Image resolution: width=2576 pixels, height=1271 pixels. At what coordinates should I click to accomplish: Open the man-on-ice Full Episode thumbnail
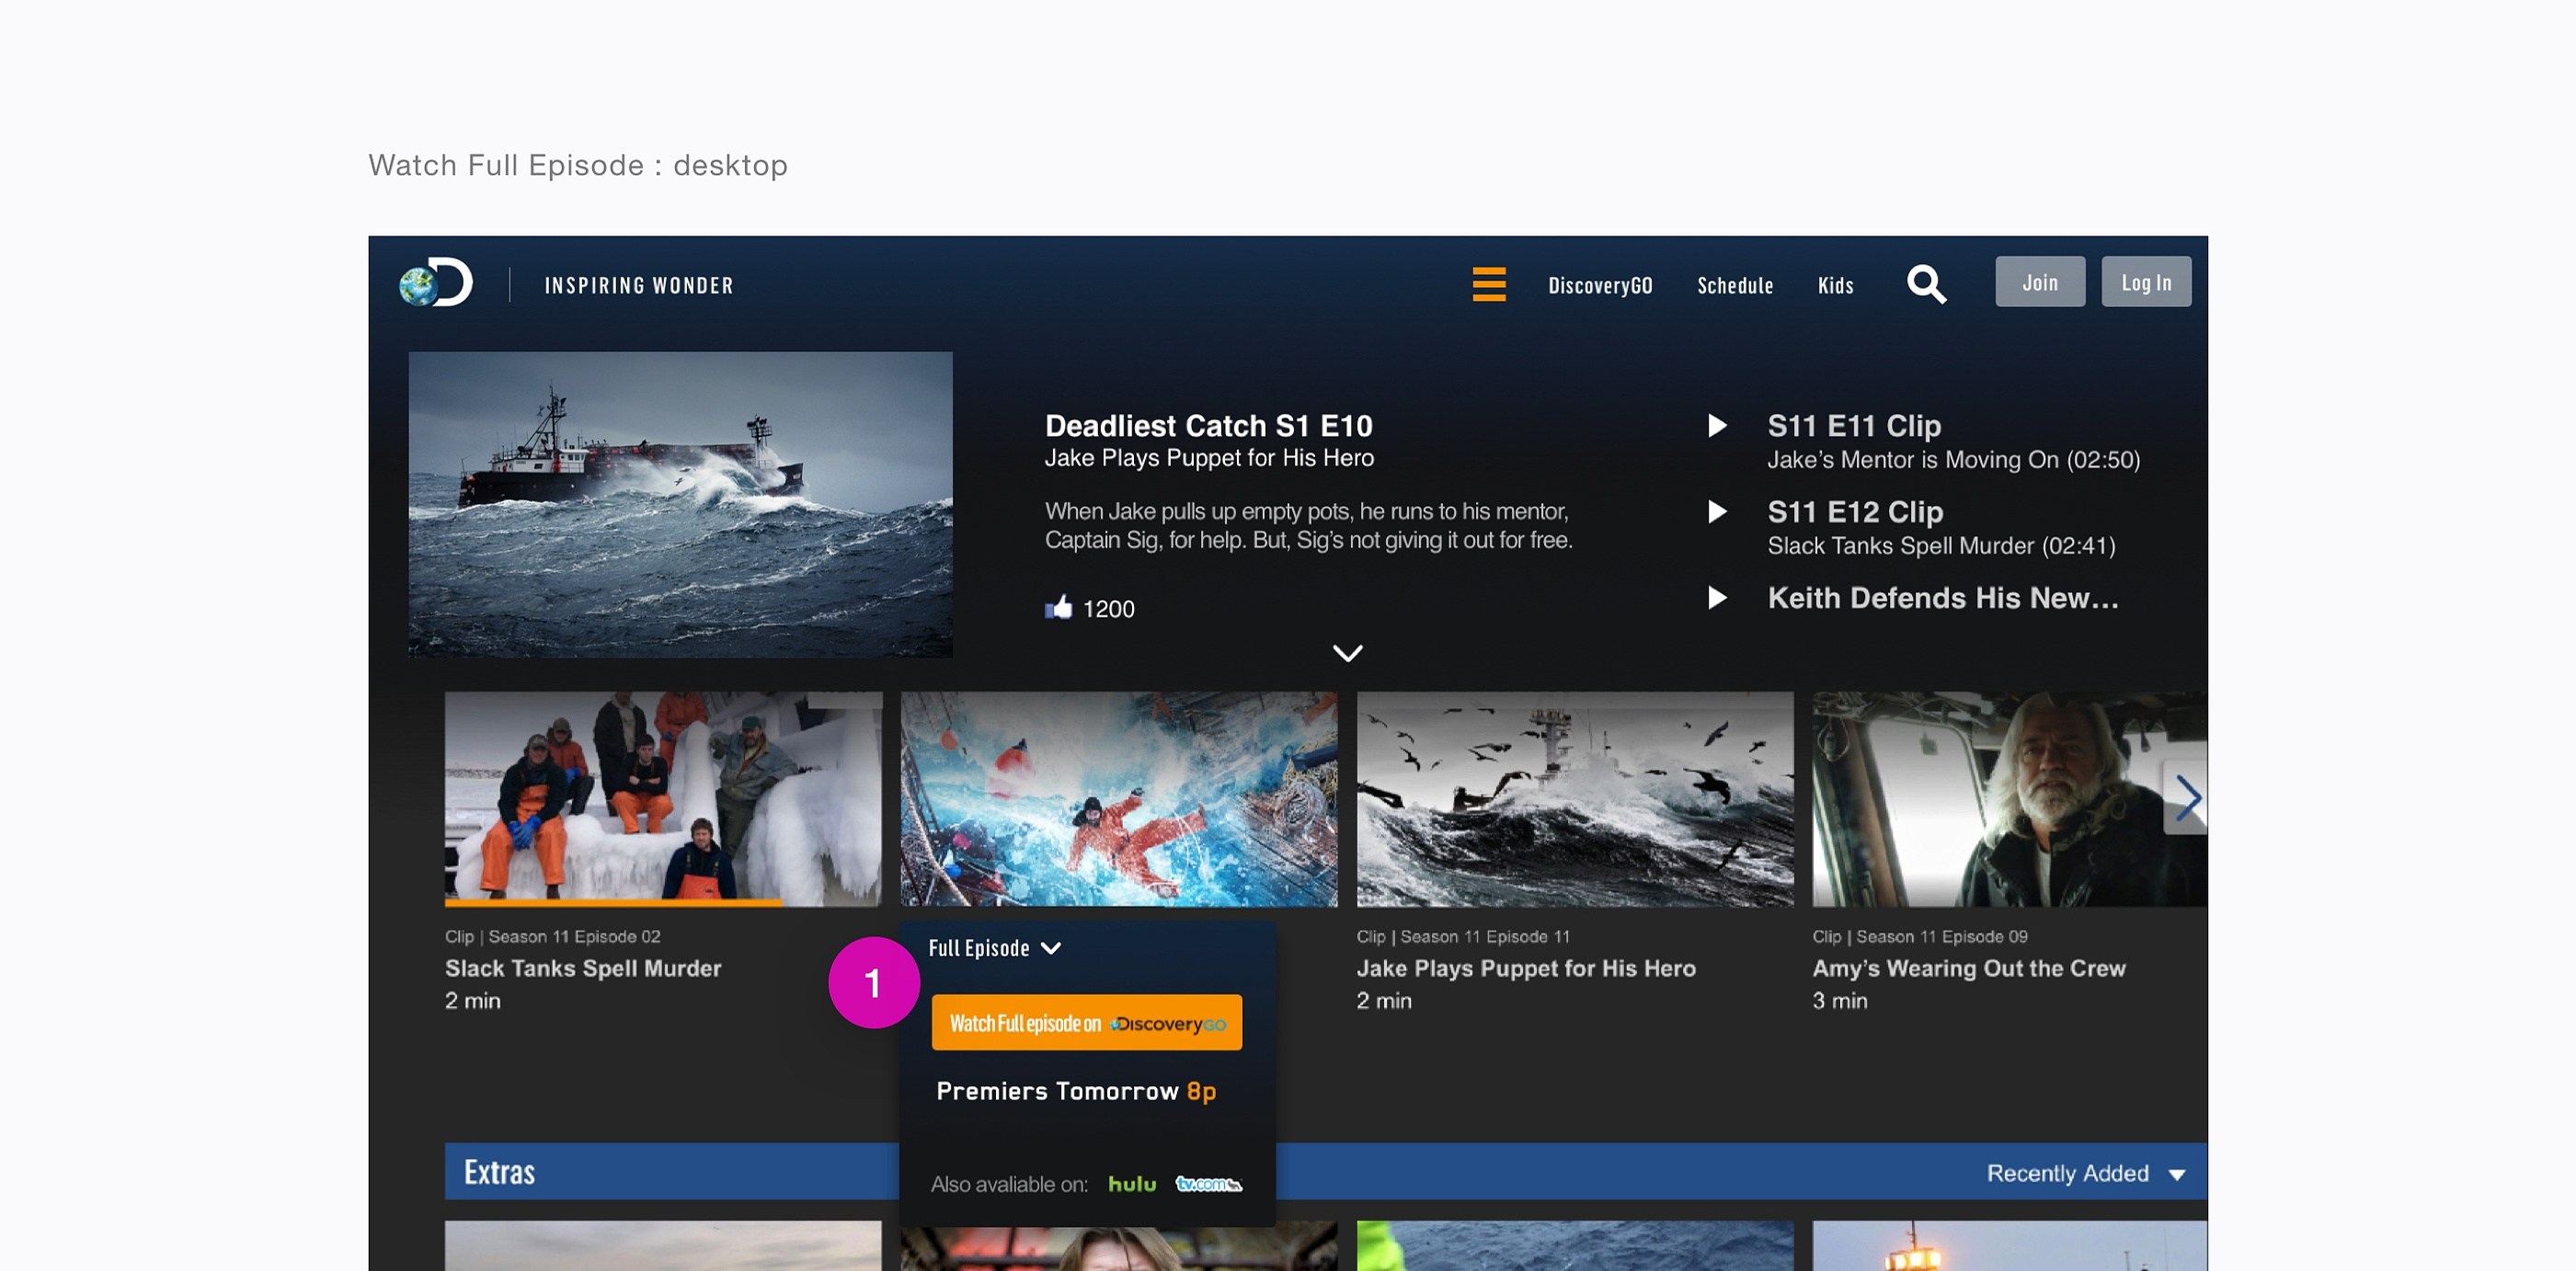coord(1119,799)
